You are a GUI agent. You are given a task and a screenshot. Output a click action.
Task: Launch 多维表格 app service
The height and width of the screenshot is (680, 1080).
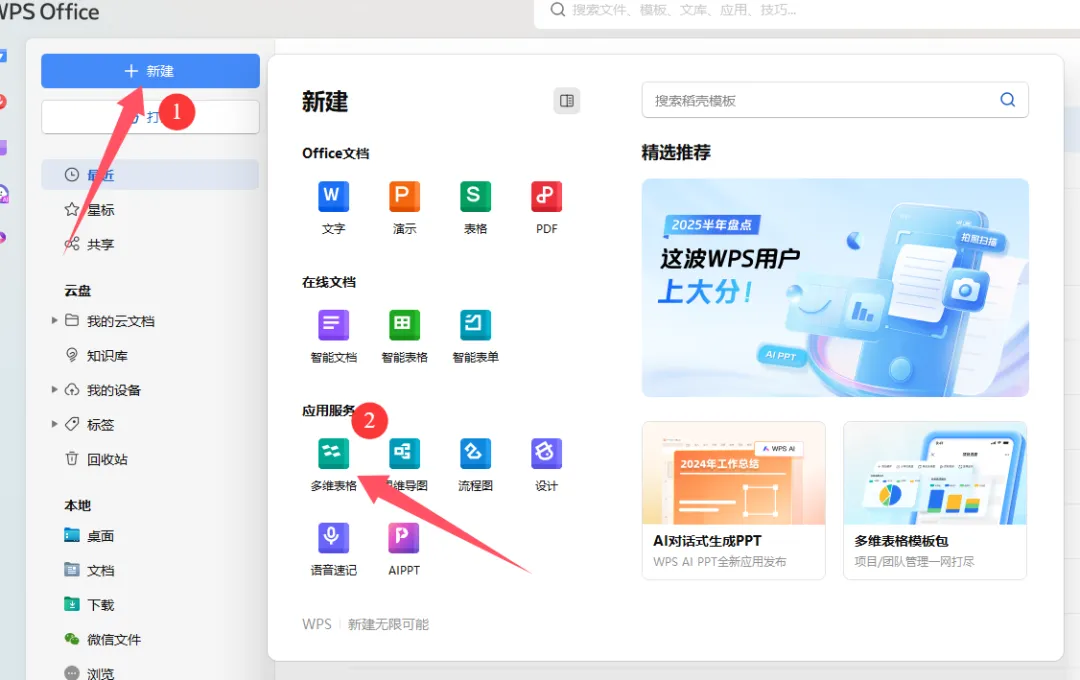(333, 465)
